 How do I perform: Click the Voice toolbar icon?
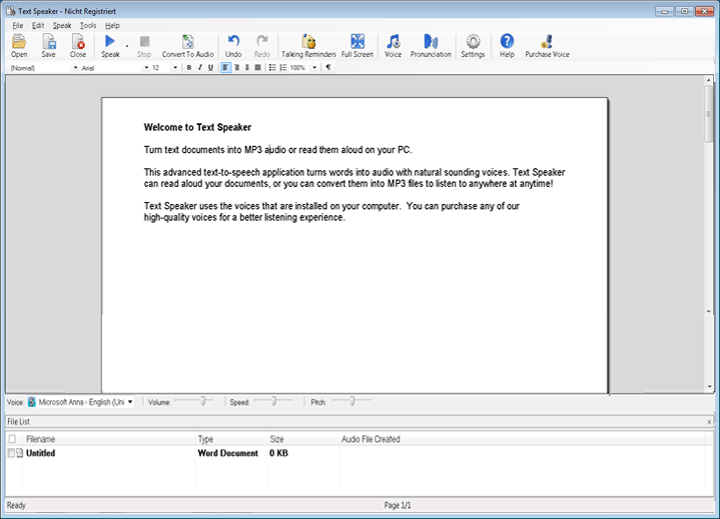[393, 42]
